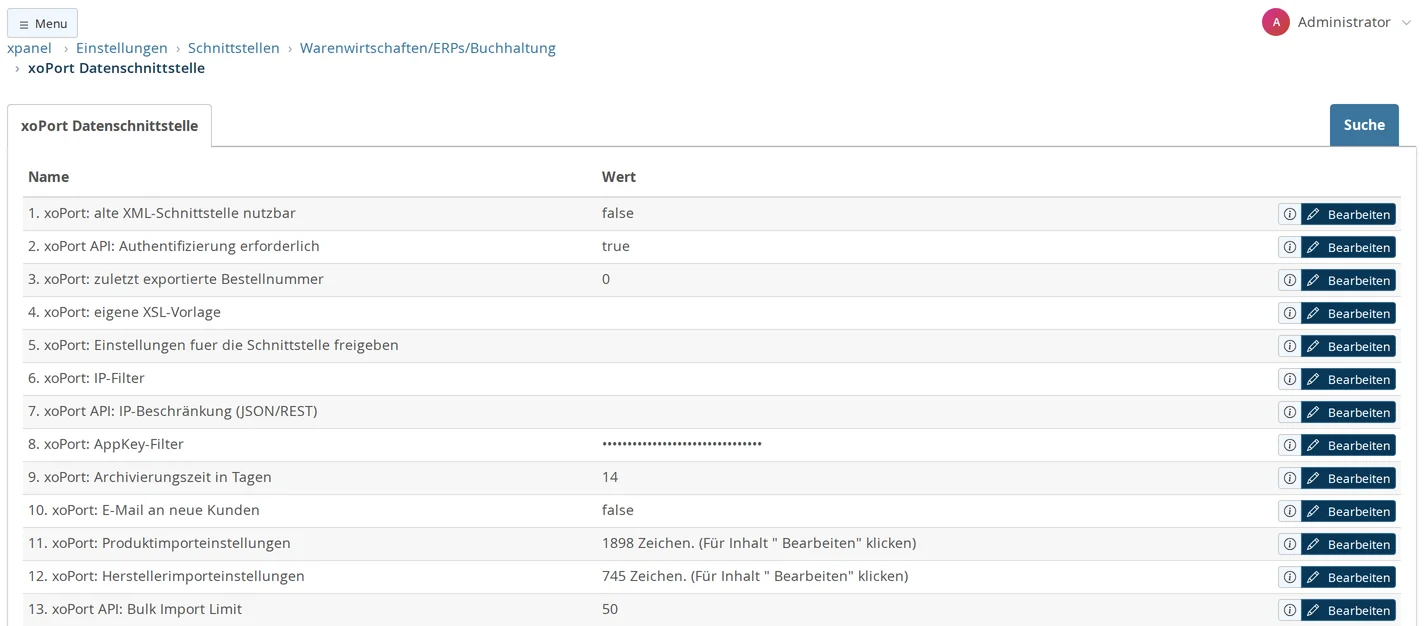Image resolution: width=1424 pixels, height=626 pixels.
Task: Edit E-Mail an neue Kunden setting
Action: (1348, 511)
